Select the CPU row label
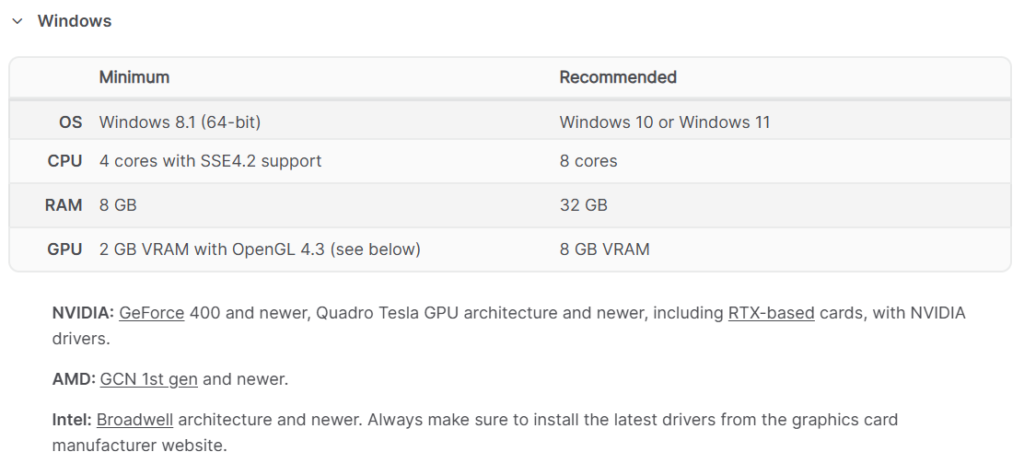 [65, 161]
